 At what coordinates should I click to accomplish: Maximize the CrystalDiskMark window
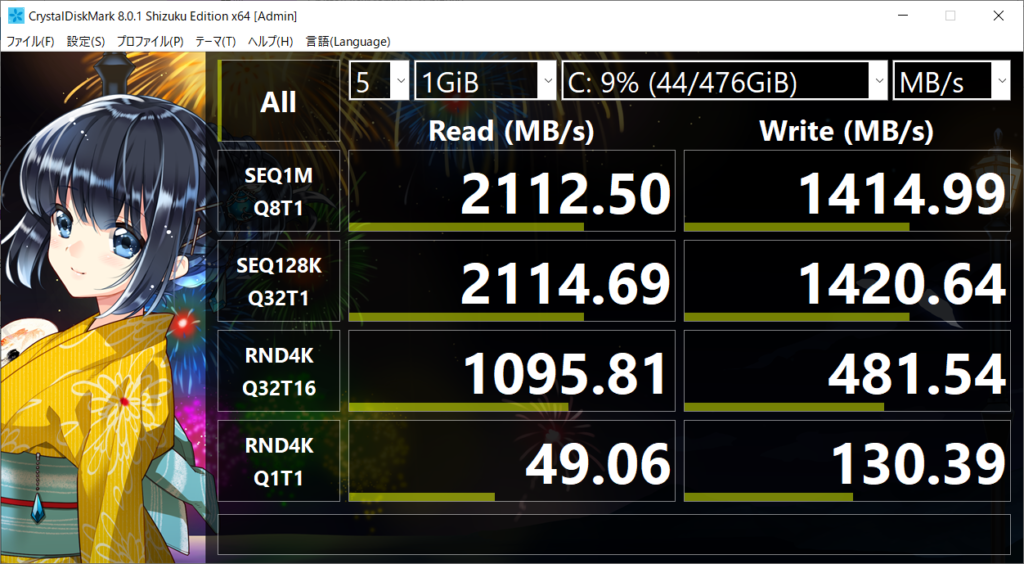click(951, 16)
